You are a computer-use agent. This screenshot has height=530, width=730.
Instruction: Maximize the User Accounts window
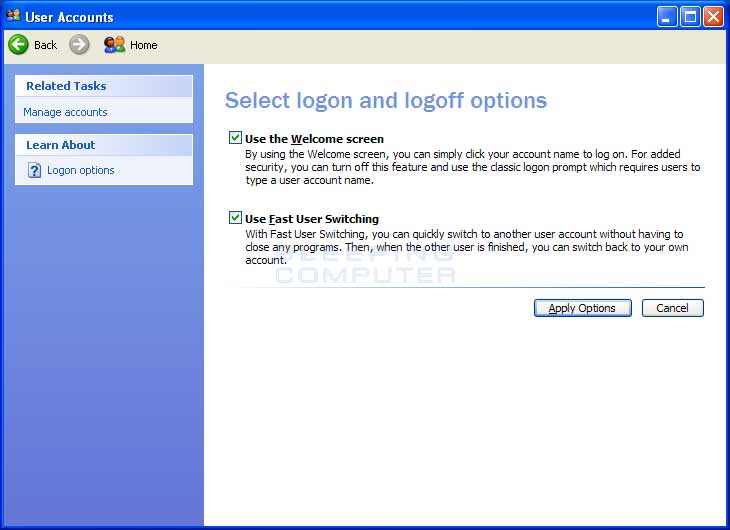690,17
